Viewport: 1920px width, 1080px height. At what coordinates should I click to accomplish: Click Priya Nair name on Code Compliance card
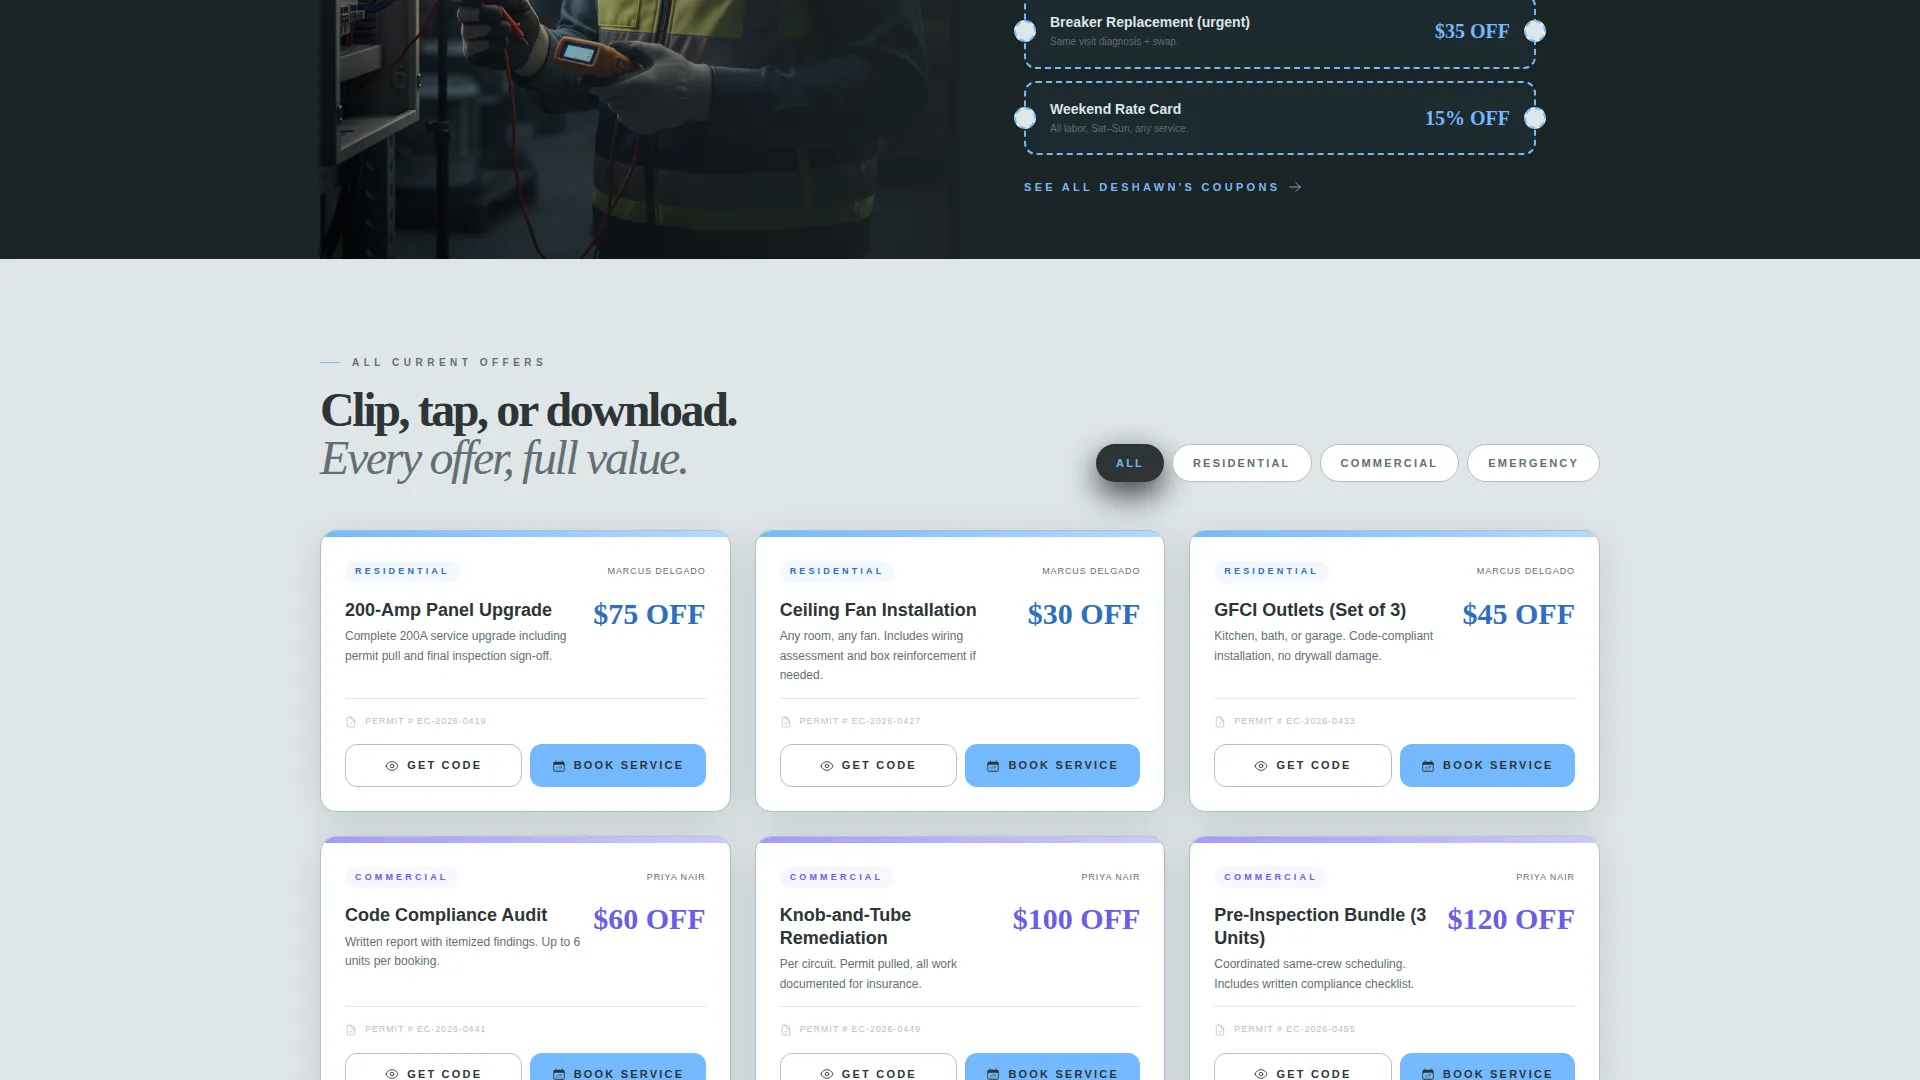pos(675,877)
